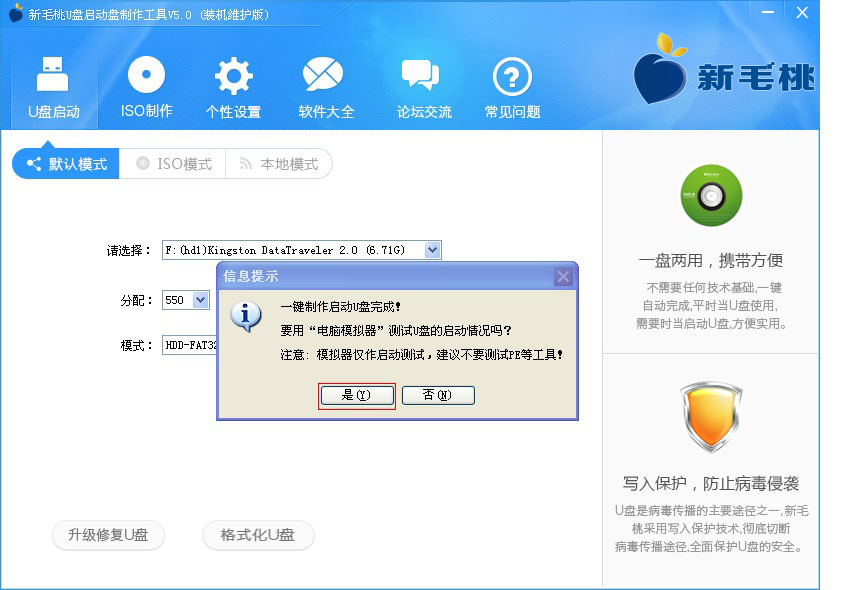Click the 550 allocation value field
The height and width of the screenshot is (590, 864).
[x=177, y=300]
